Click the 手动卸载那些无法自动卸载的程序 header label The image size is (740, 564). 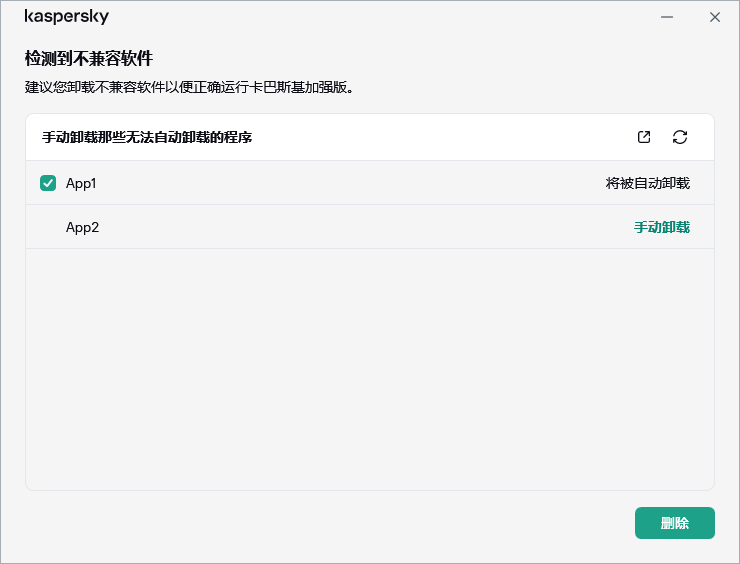pyautogui.click(x=147, y=137)
